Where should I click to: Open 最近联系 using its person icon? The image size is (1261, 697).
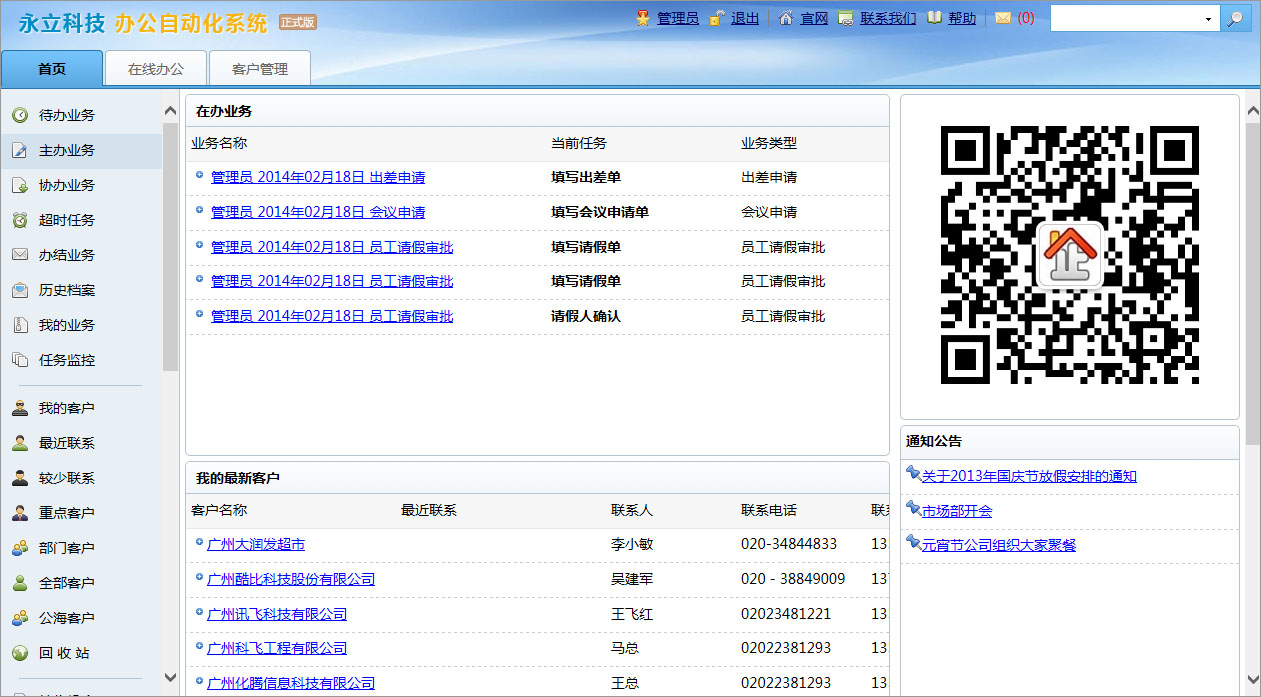click(x=20, y=443)
